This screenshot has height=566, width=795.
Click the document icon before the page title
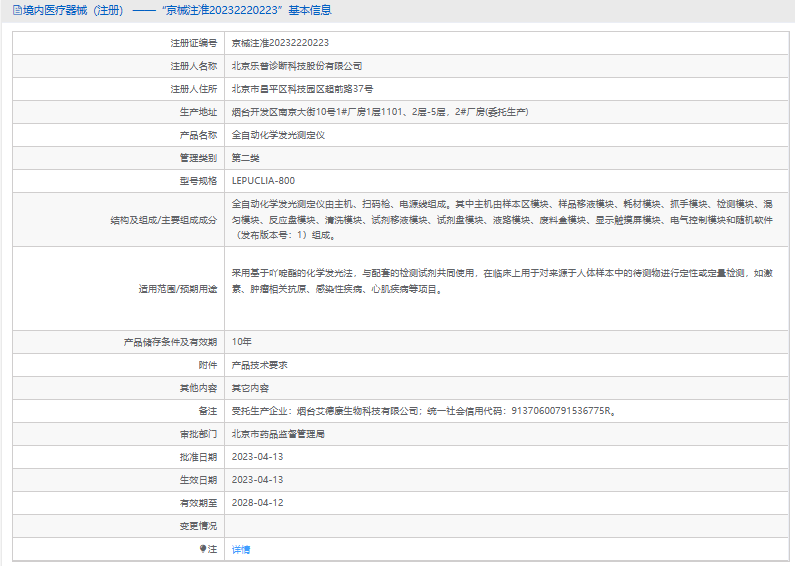[17, 10]
